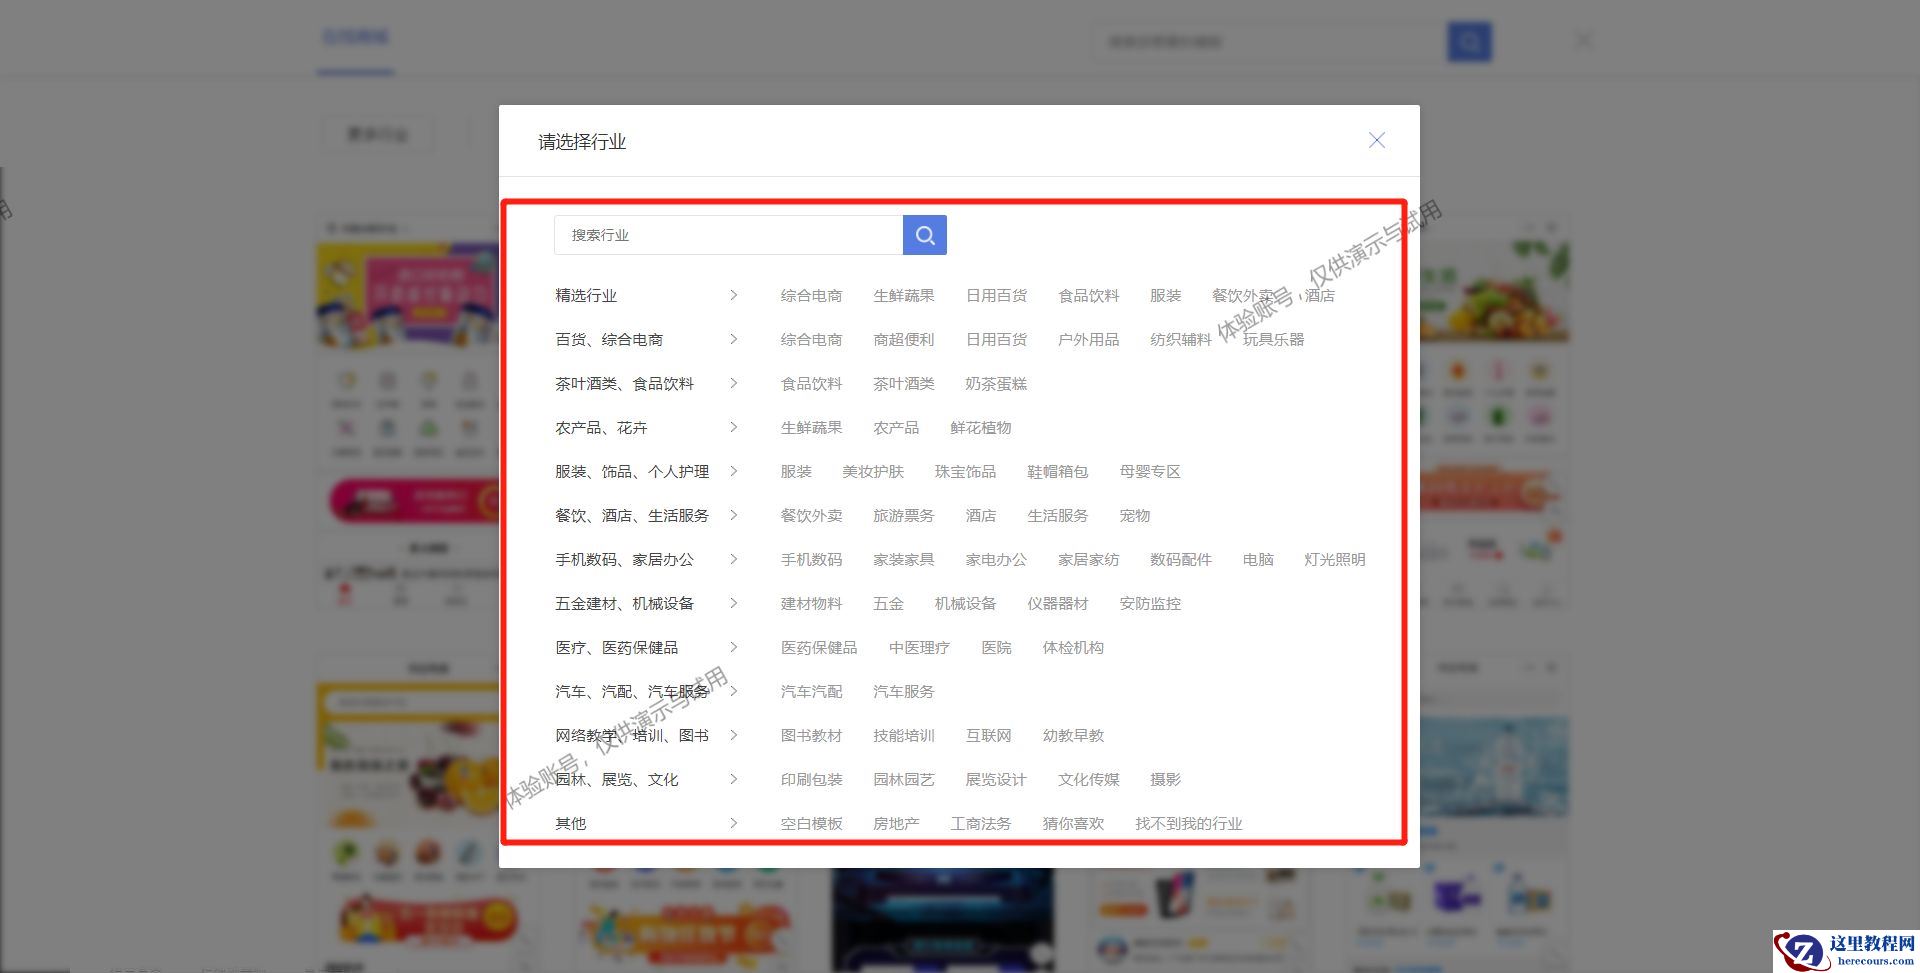The height and width of the screenshot is (973, 1920).
Task: Pick the 安防监控 industry link
Action: (1150, 604)
